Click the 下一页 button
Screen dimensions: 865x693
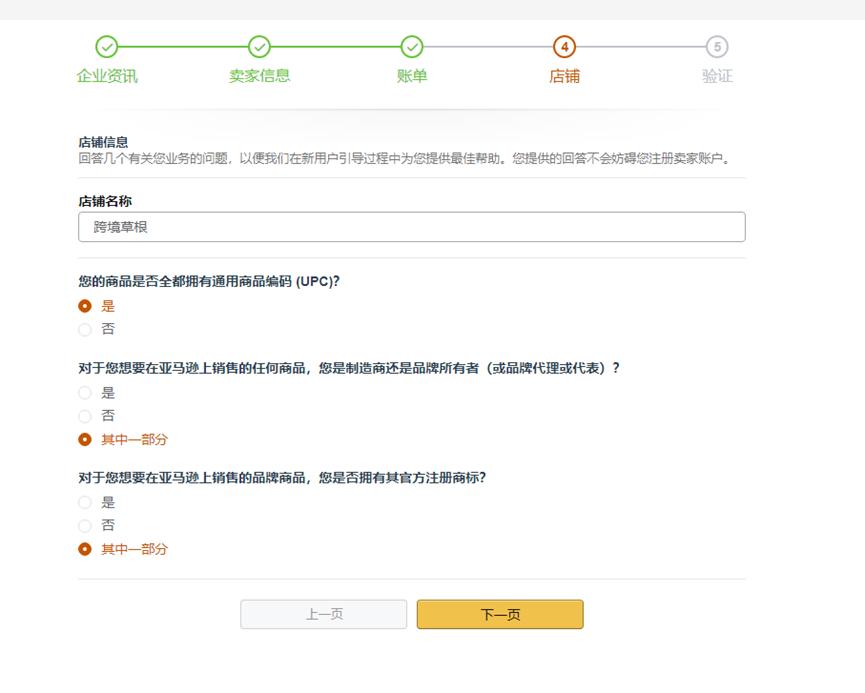(501, 614)
